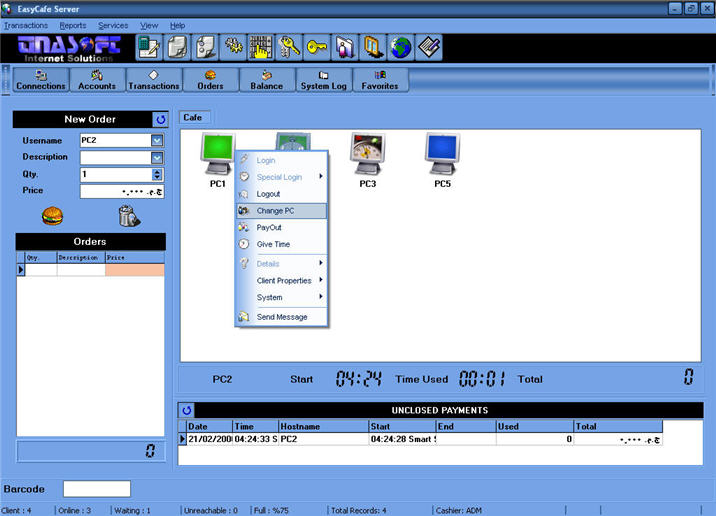
Task: Click the grid with yellow hand icon
Action: (261, 47)
